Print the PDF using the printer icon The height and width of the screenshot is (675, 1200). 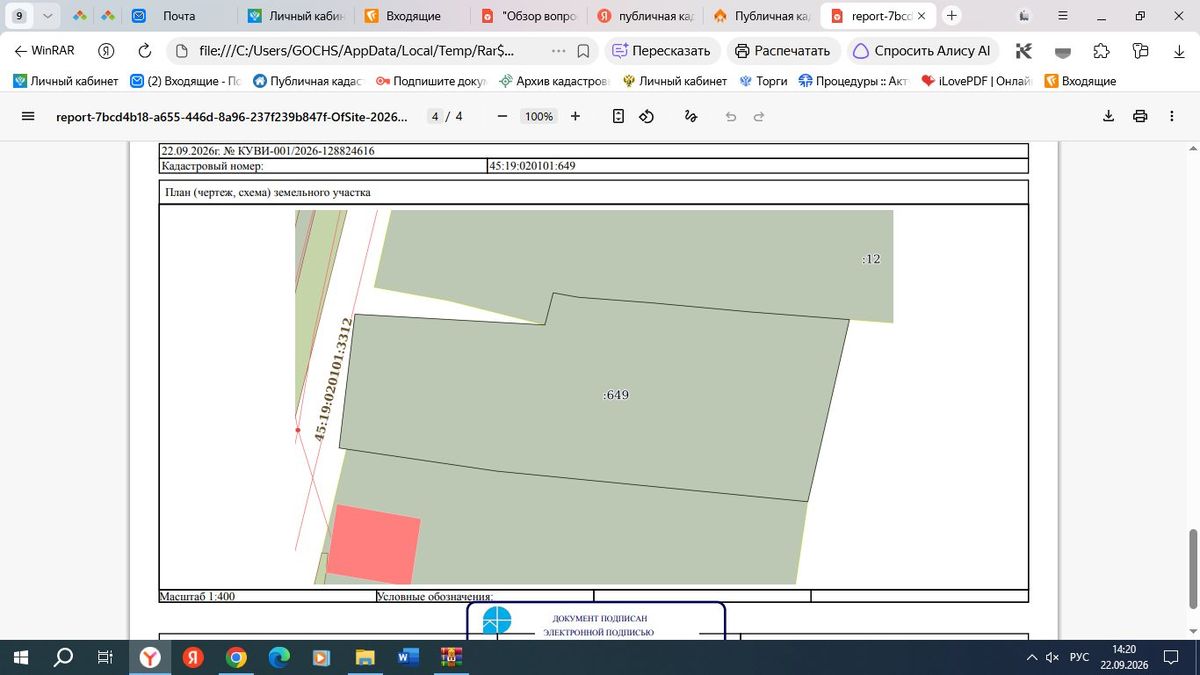point(1140,116)
